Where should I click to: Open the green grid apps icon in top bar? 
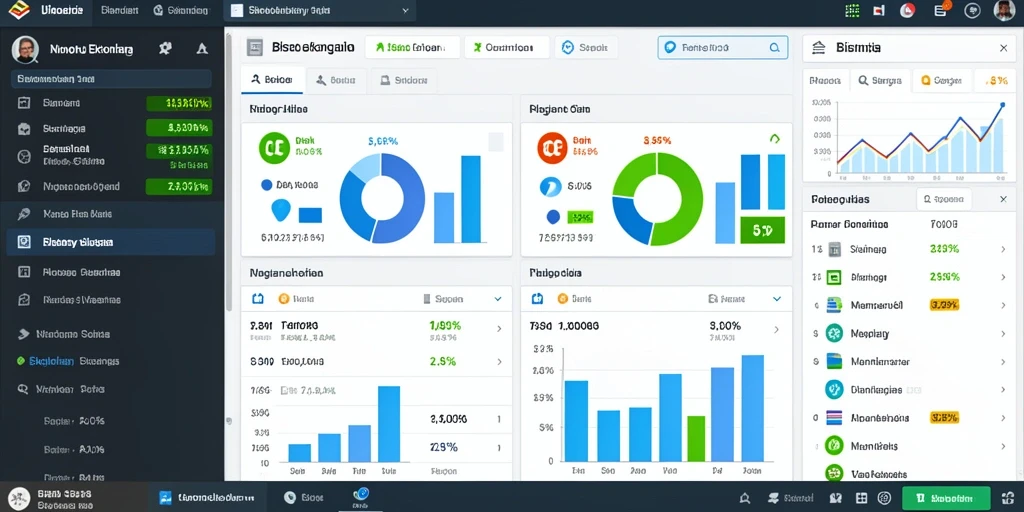852,10
